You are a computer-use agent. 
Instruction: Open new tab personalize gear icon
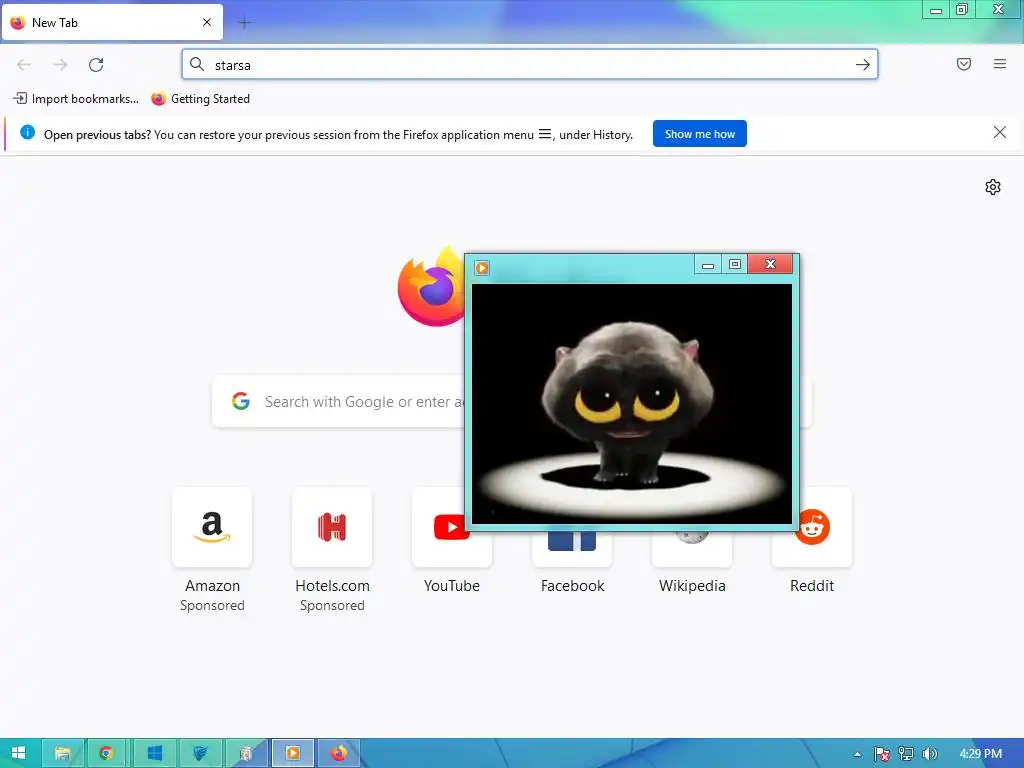pyautogui.click(x=993, y=187)
